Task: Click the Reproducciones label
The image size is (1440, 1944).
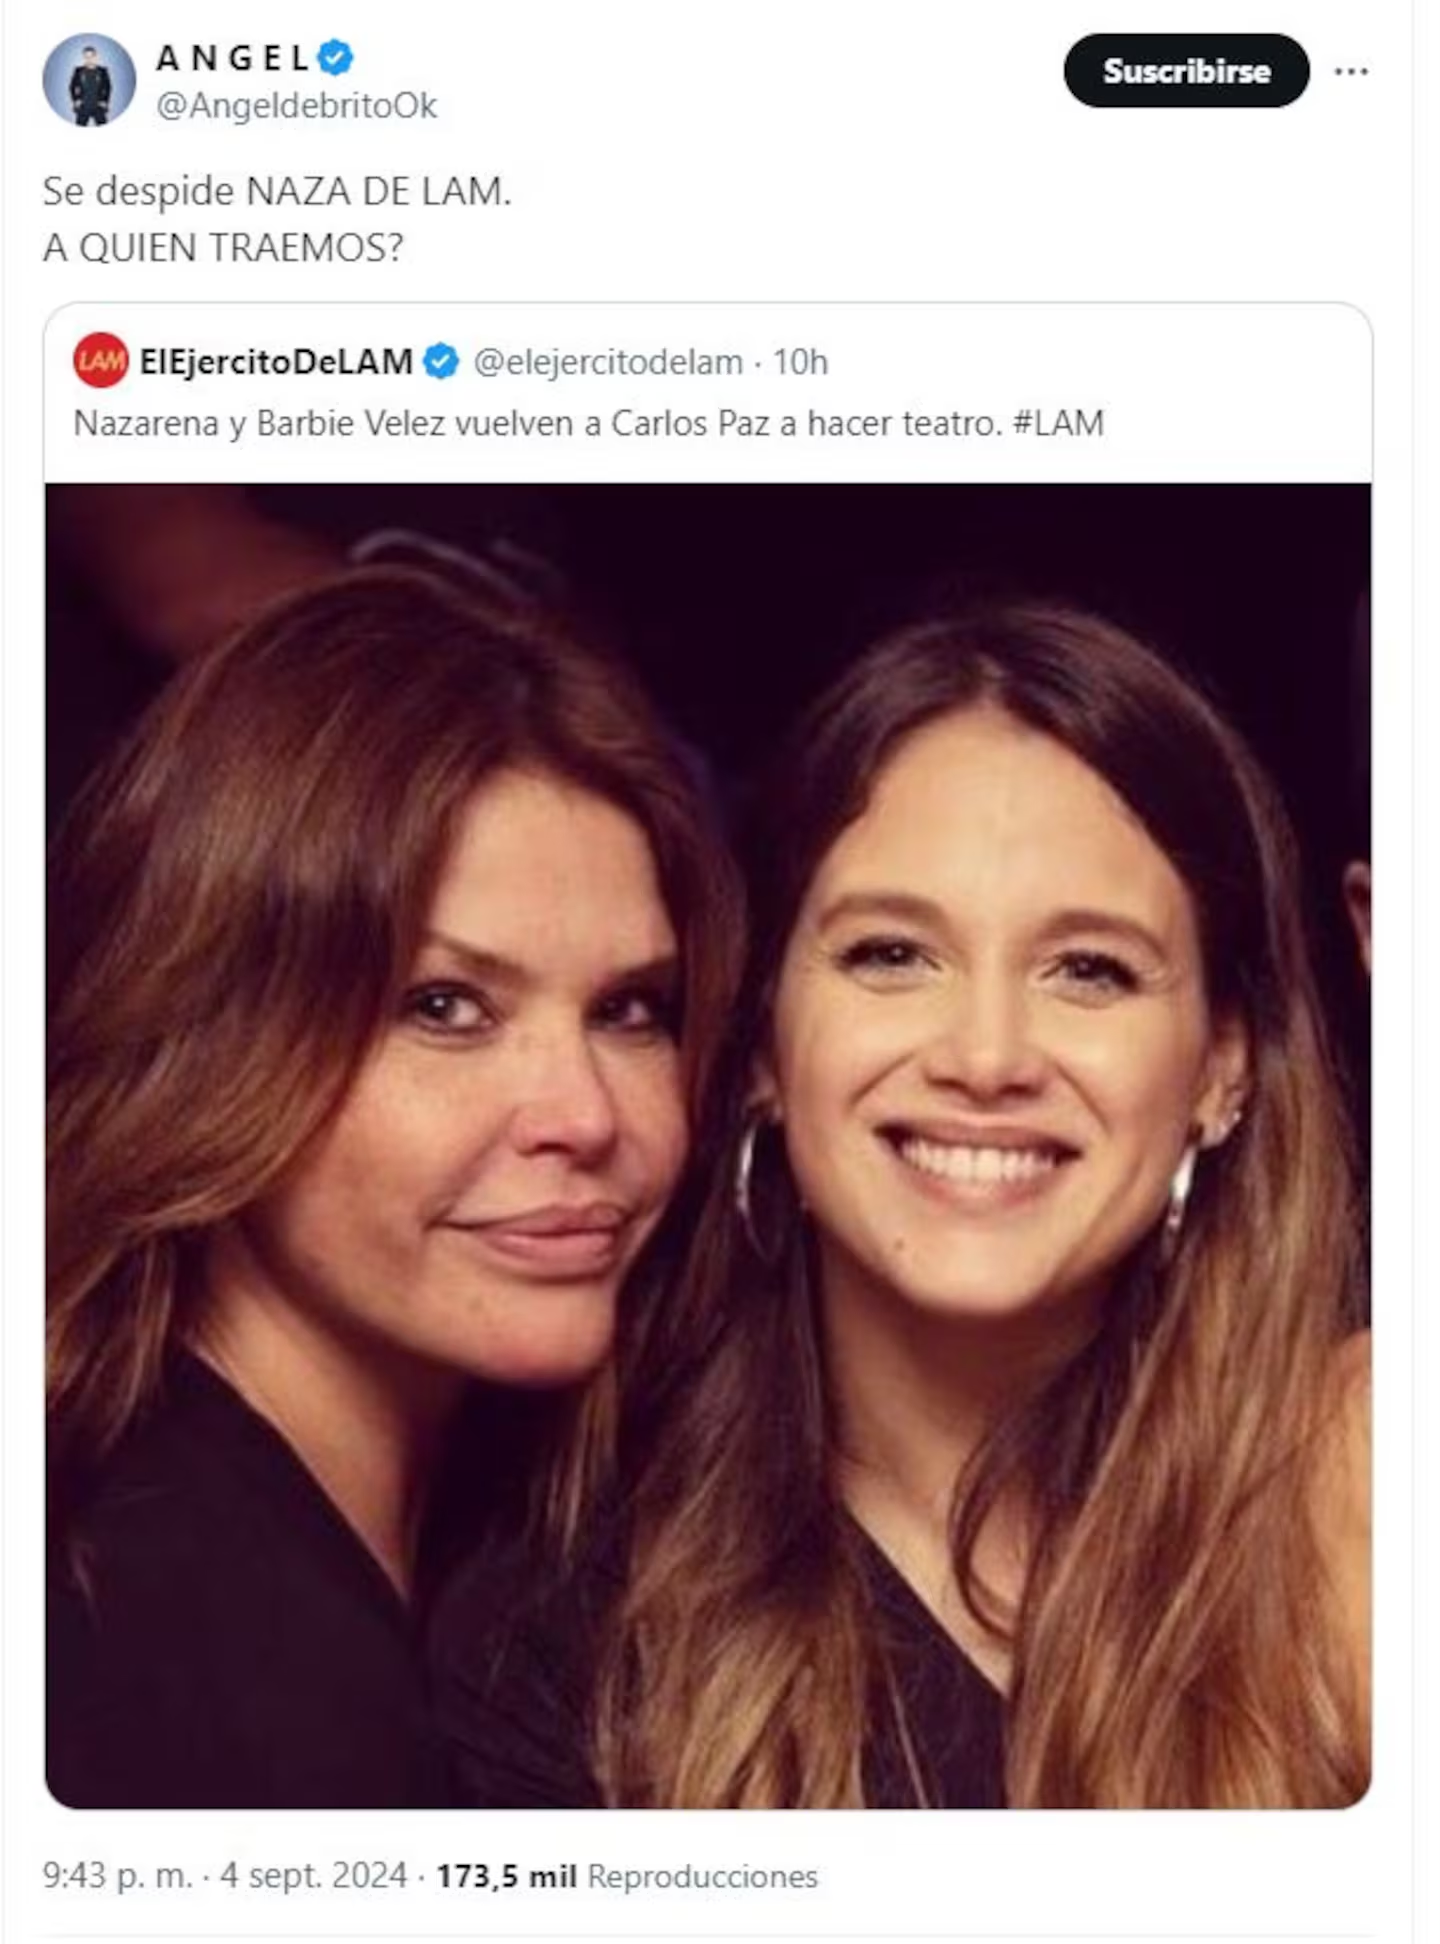Action: (702, 1876)
